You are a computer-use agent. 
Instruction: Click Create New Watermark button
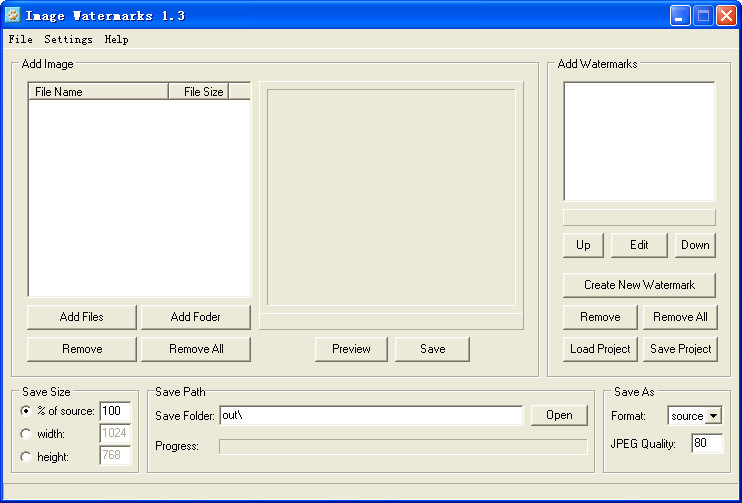[639, 285]
